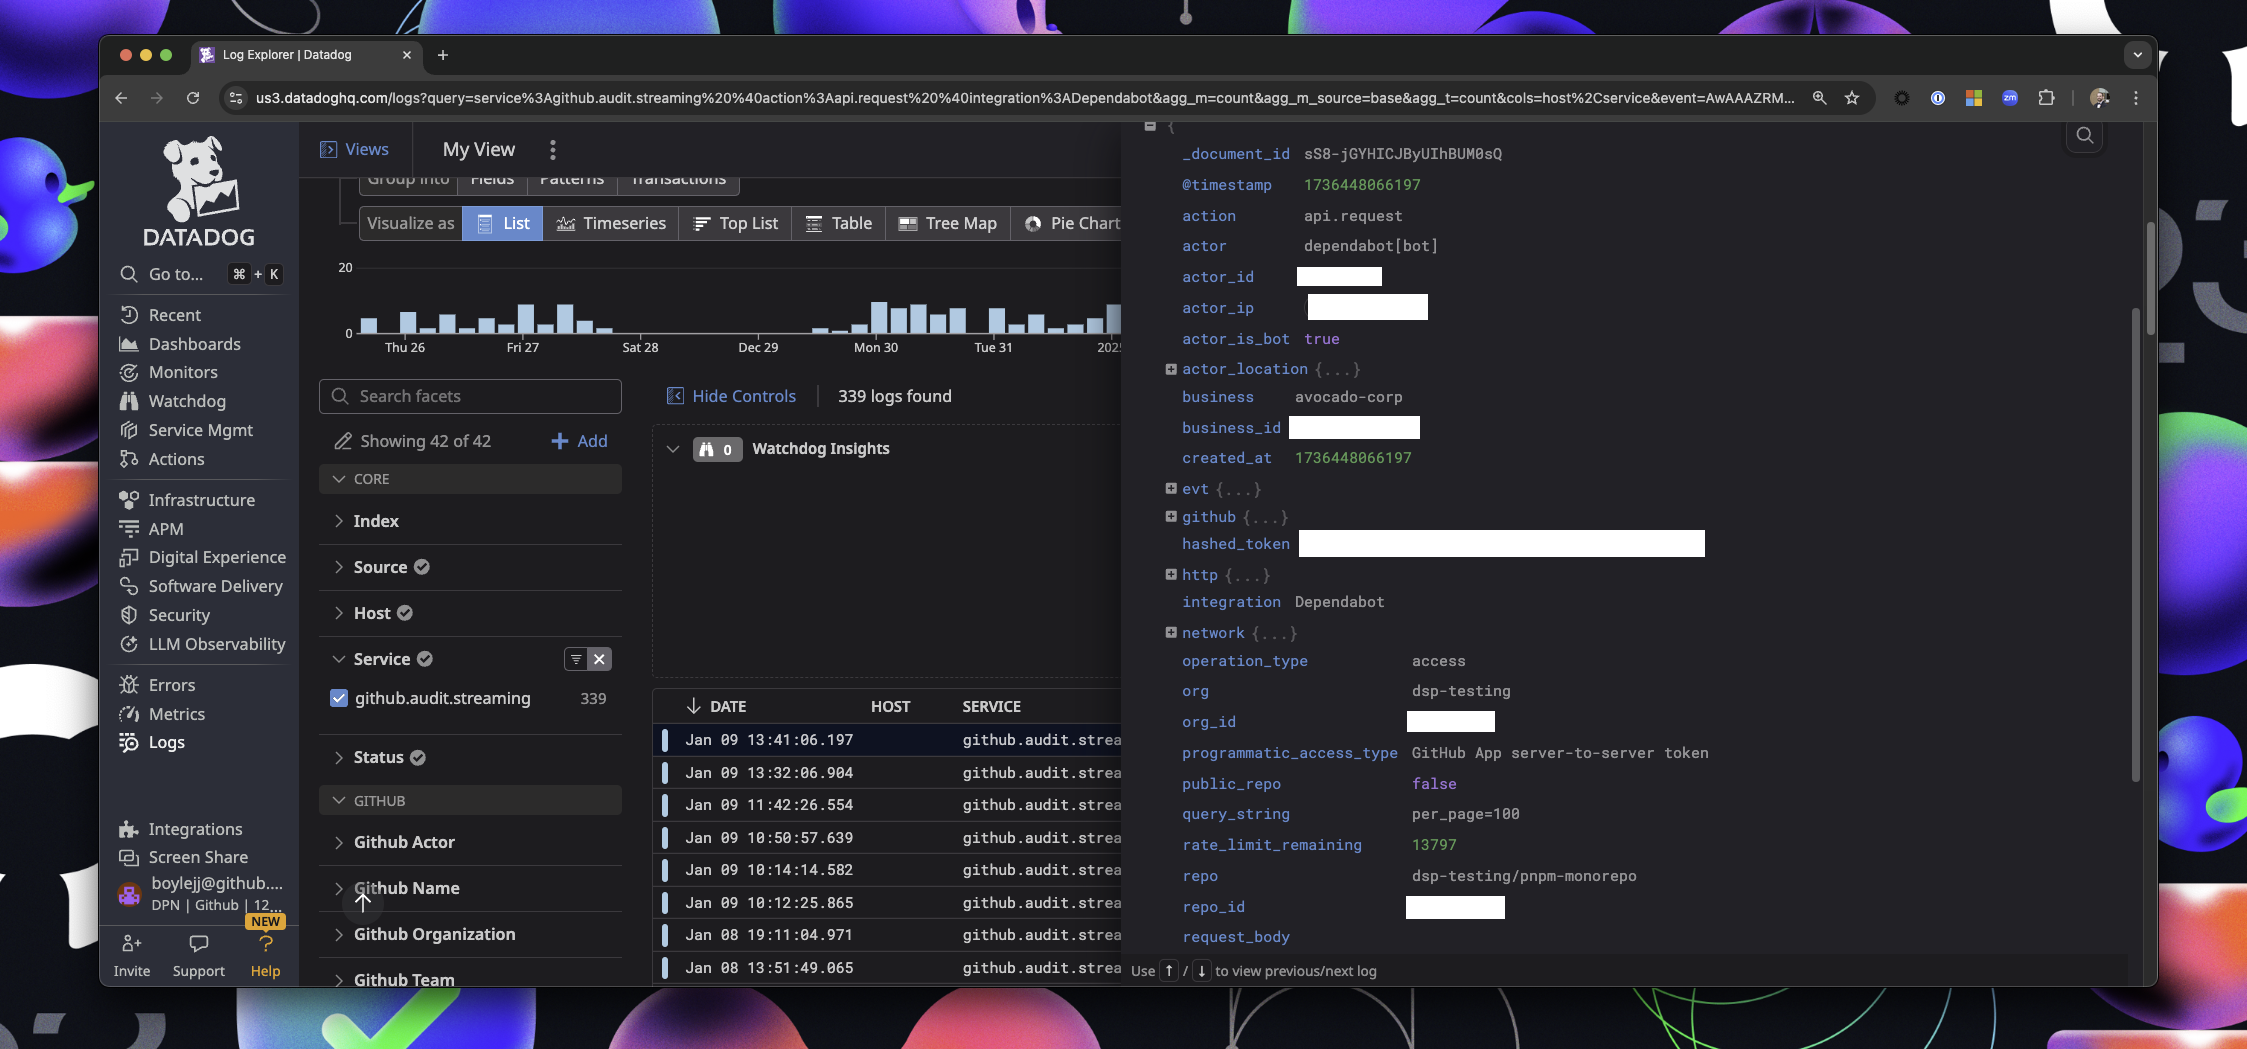
Task: Open the boylejj@github account menu
Action: (201, 893)
